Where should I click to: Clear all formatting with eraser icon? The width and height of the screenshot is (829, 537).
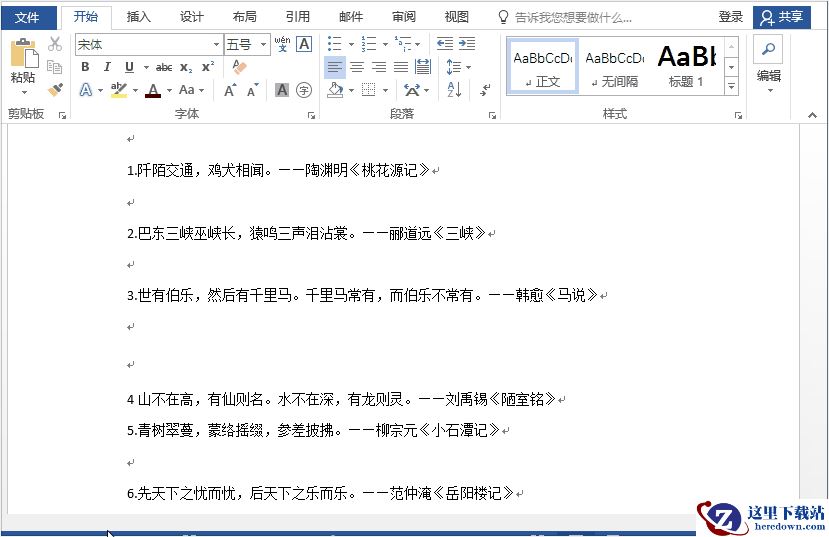coord(240,67)
